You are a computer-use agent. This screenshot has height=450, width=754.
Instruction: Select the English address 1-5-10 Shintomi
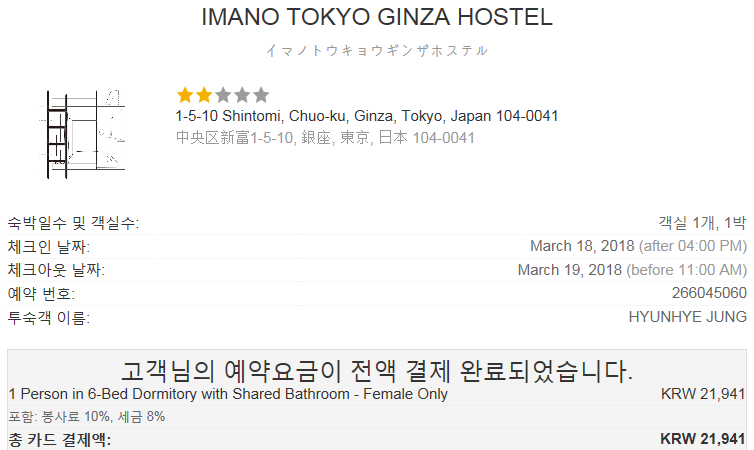pyautogui.click(x=366, y=116)
